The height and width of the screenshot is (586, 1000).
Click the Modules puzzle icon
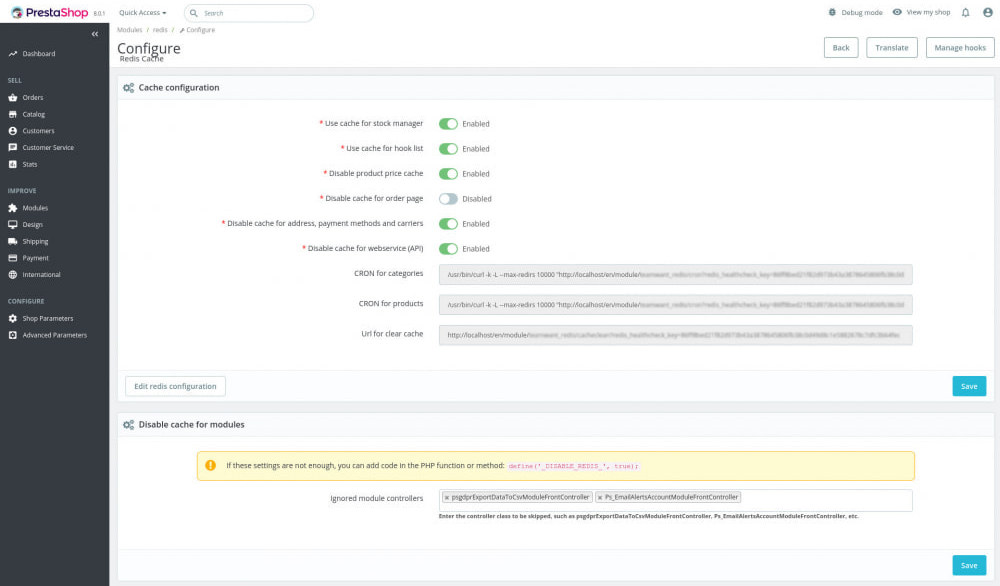pos(13,208)
